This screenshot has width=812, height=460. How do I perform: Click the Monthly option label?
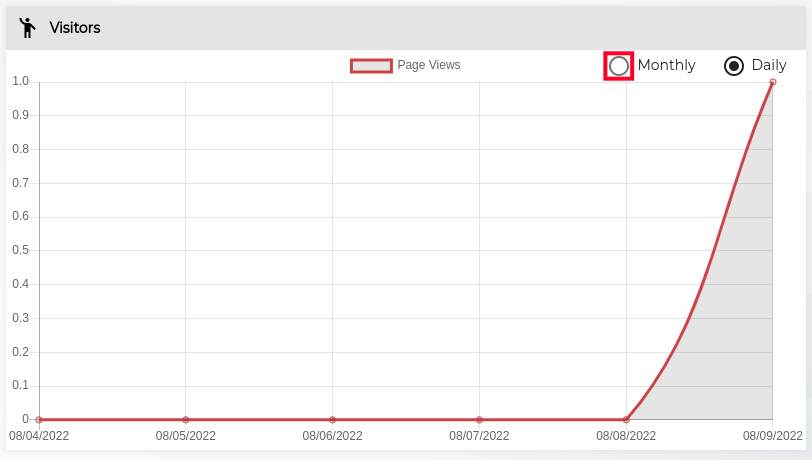point(666,66)
